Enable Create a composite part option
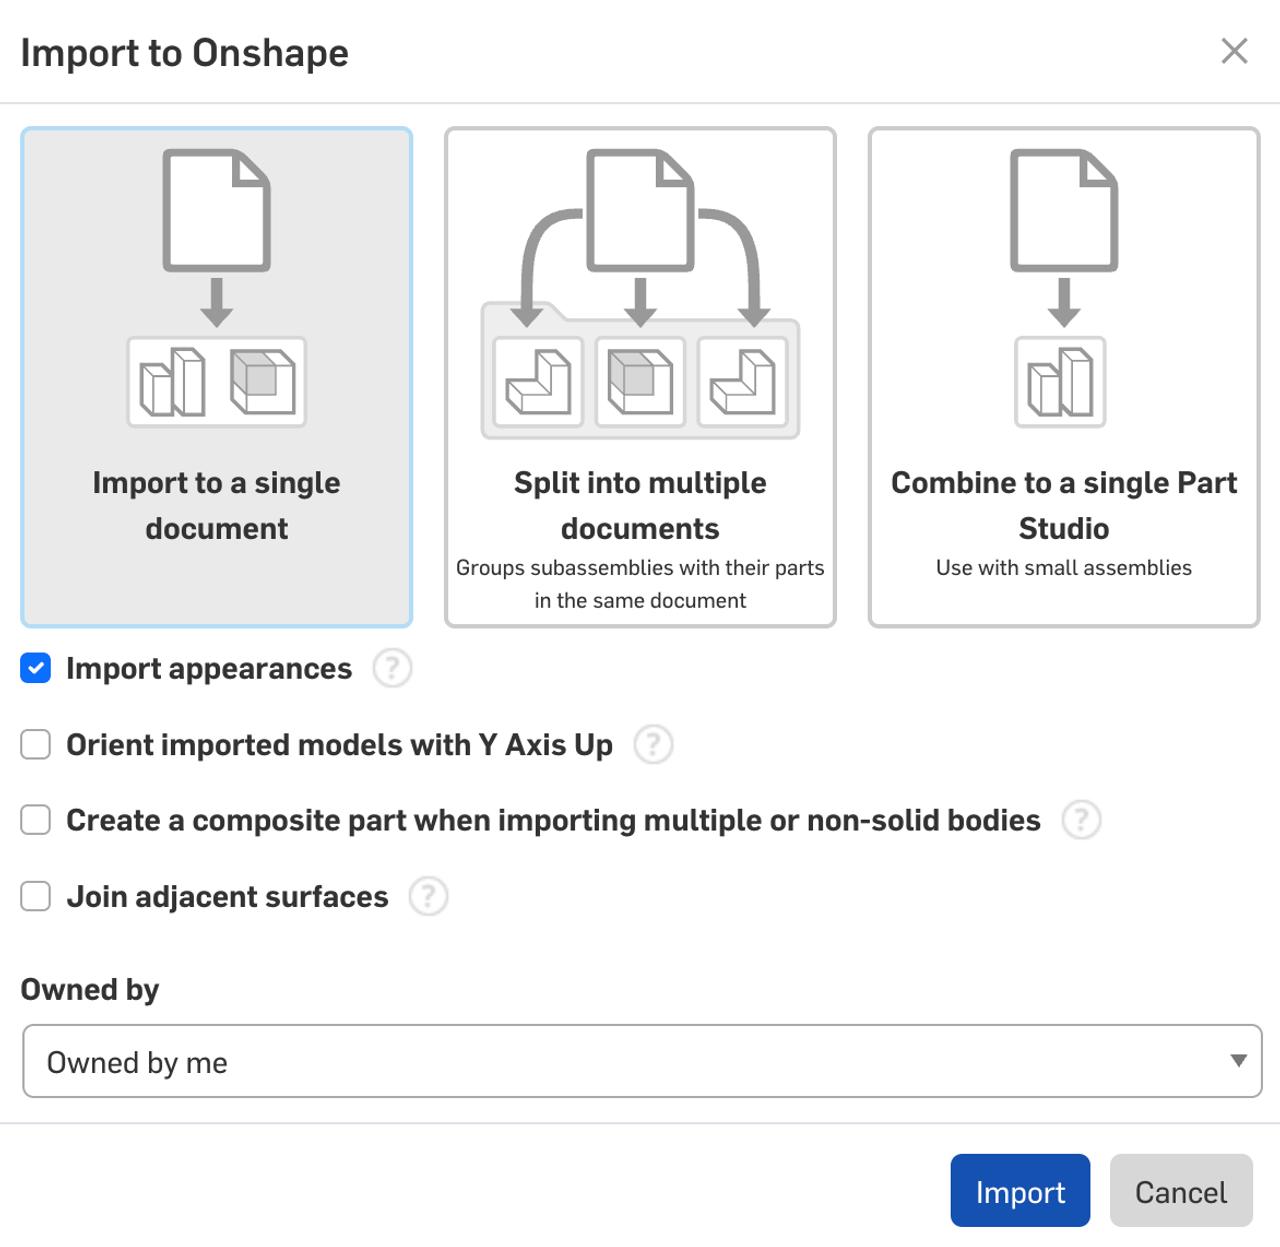 [35, 819]
